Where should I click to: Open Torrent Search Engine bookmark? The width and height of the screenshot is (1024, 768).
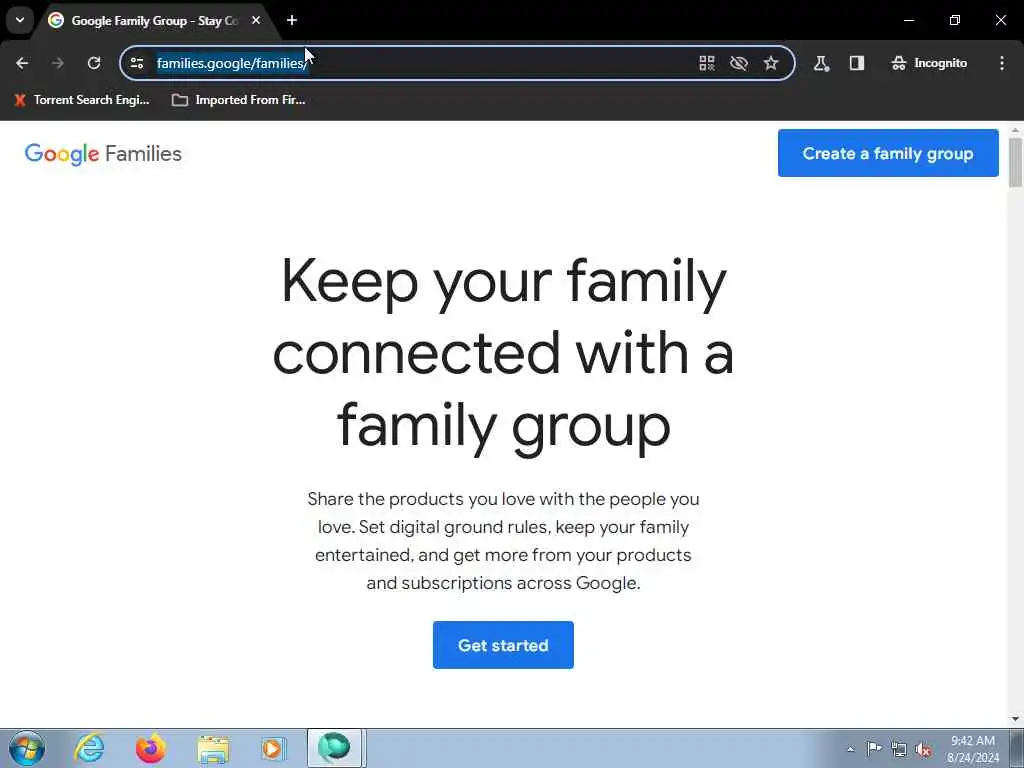pyautogui.click(x=82, y=100)
